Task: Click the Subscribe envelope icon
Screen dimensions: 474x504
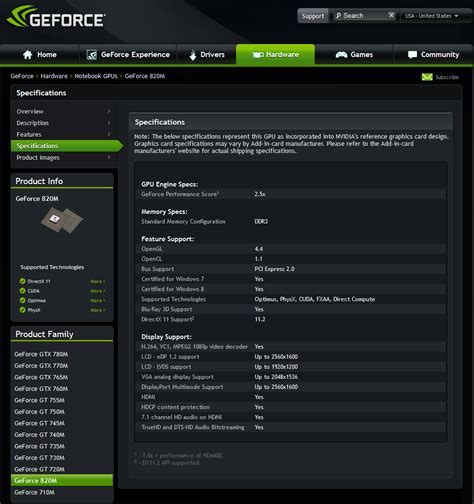Action: [x=427, y=77]
